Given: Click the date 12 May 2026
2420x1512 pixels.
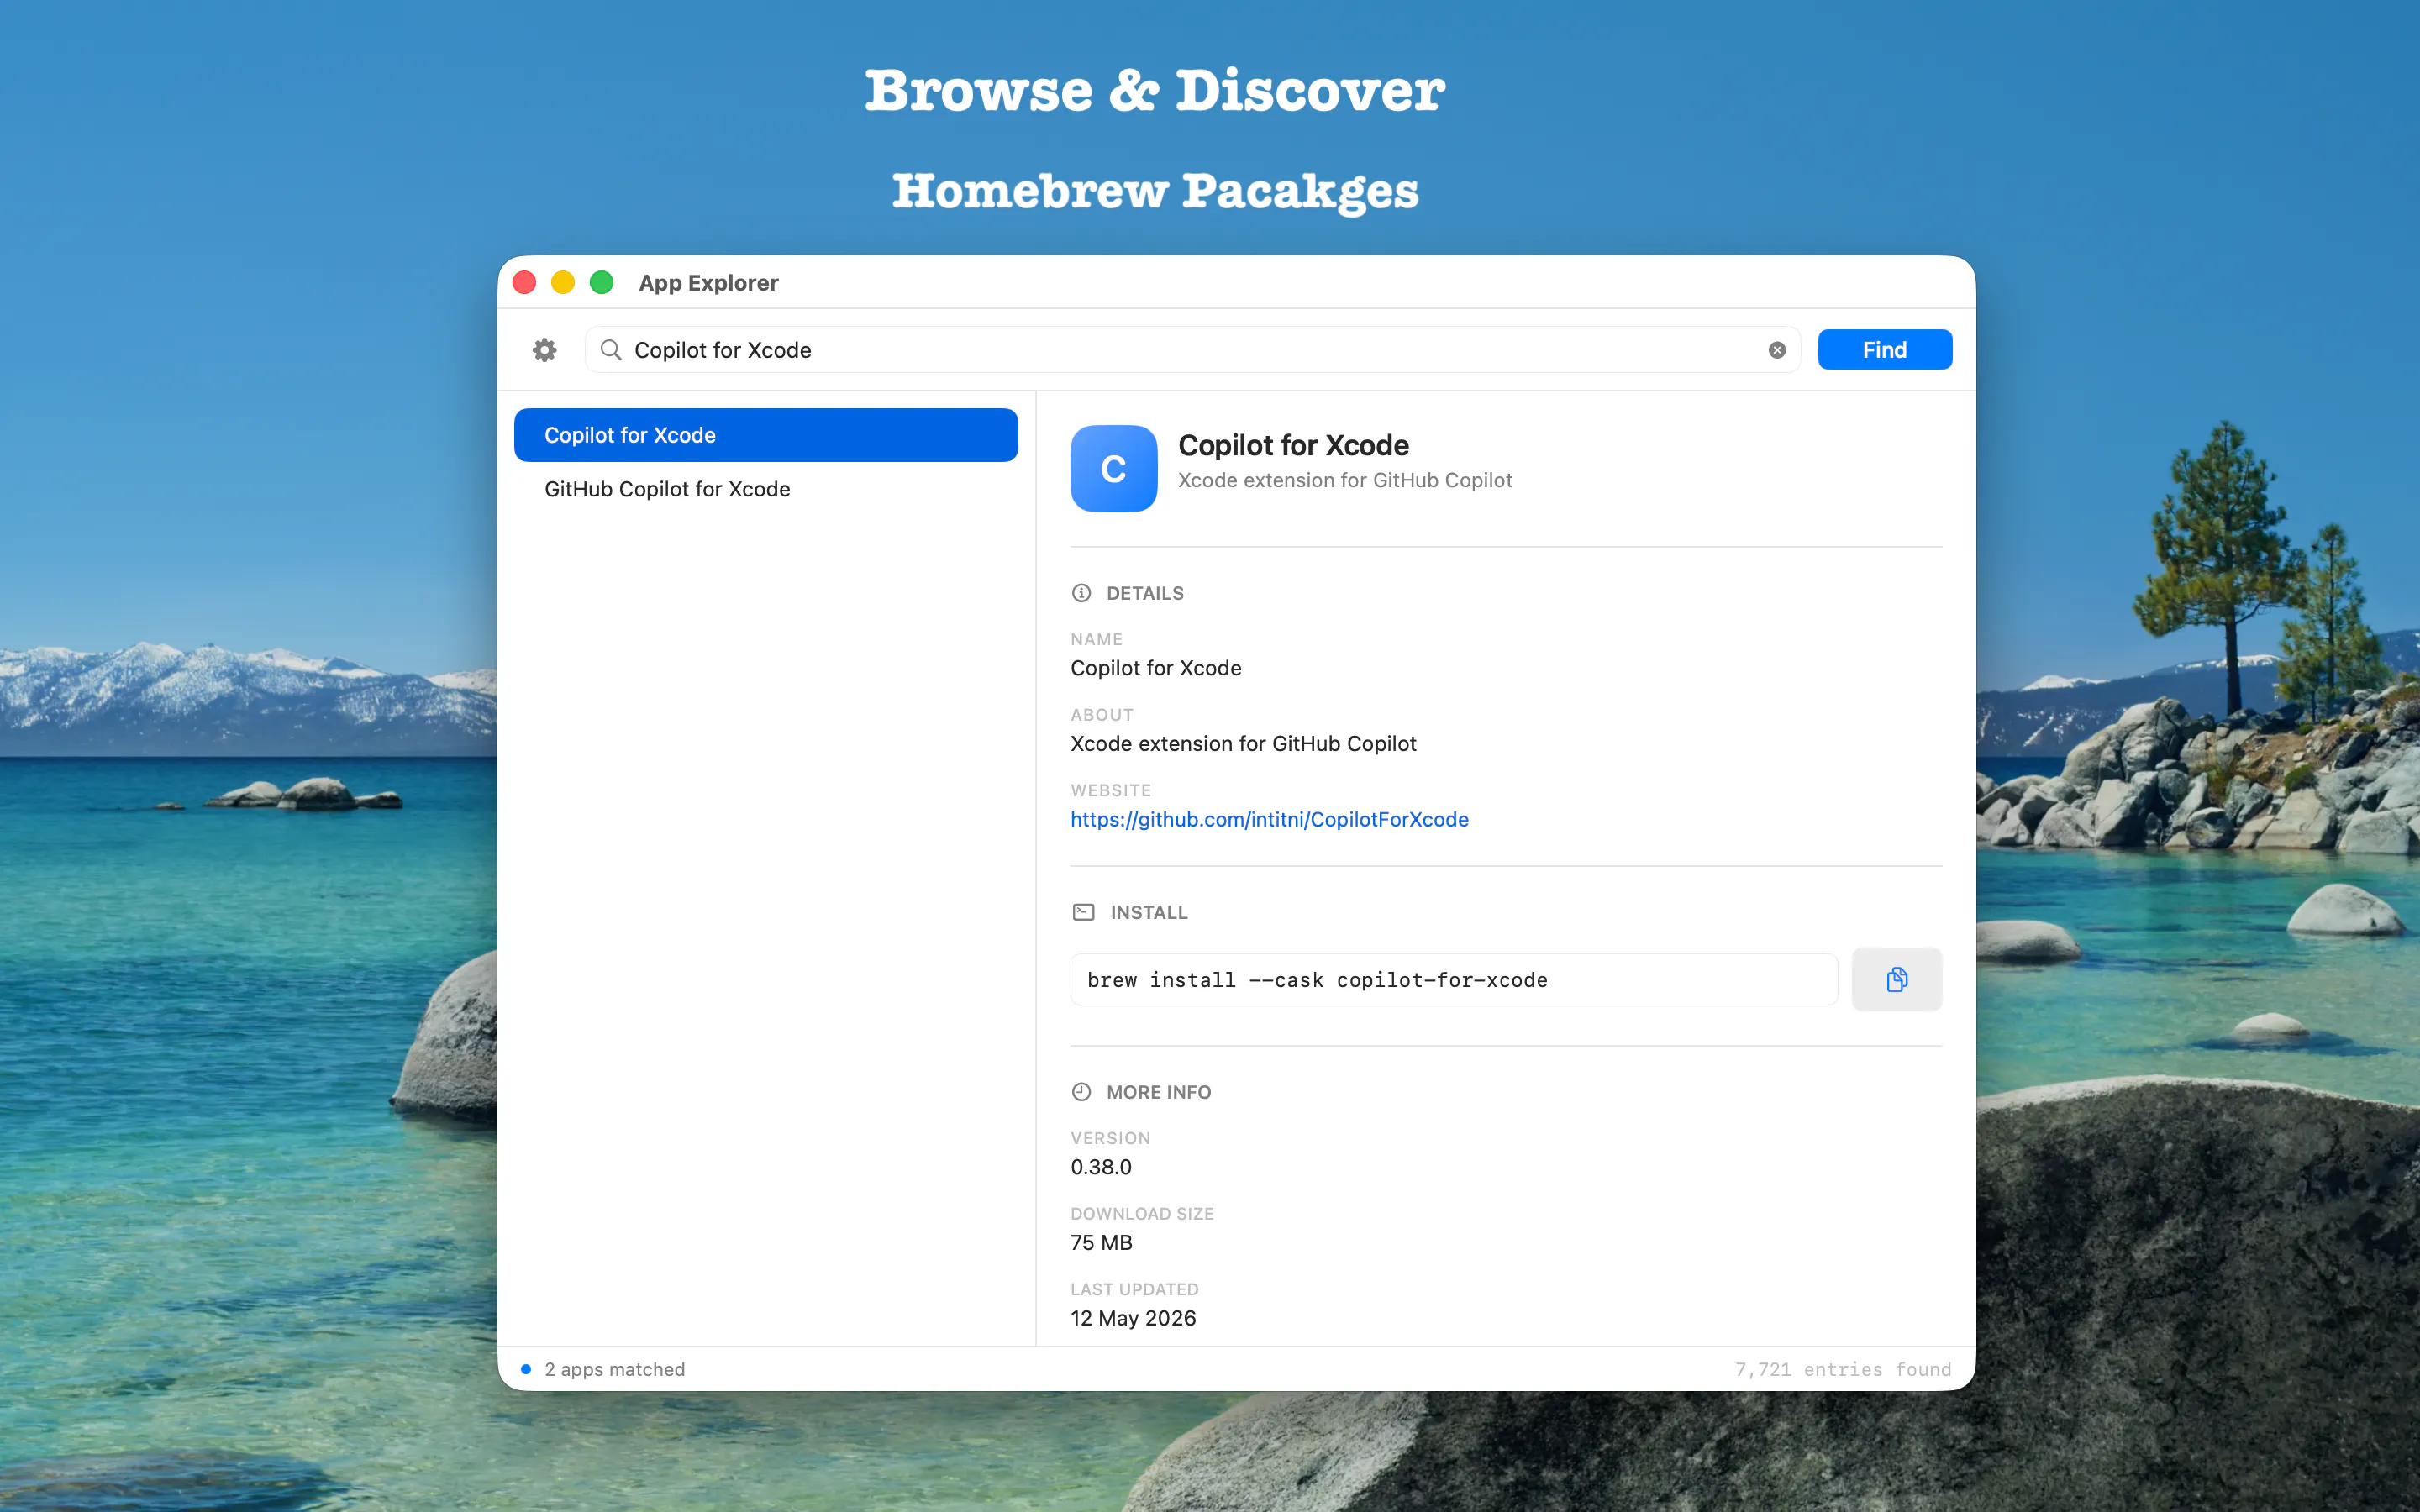Looking at the screenshot, I should pos(1133,1318).
